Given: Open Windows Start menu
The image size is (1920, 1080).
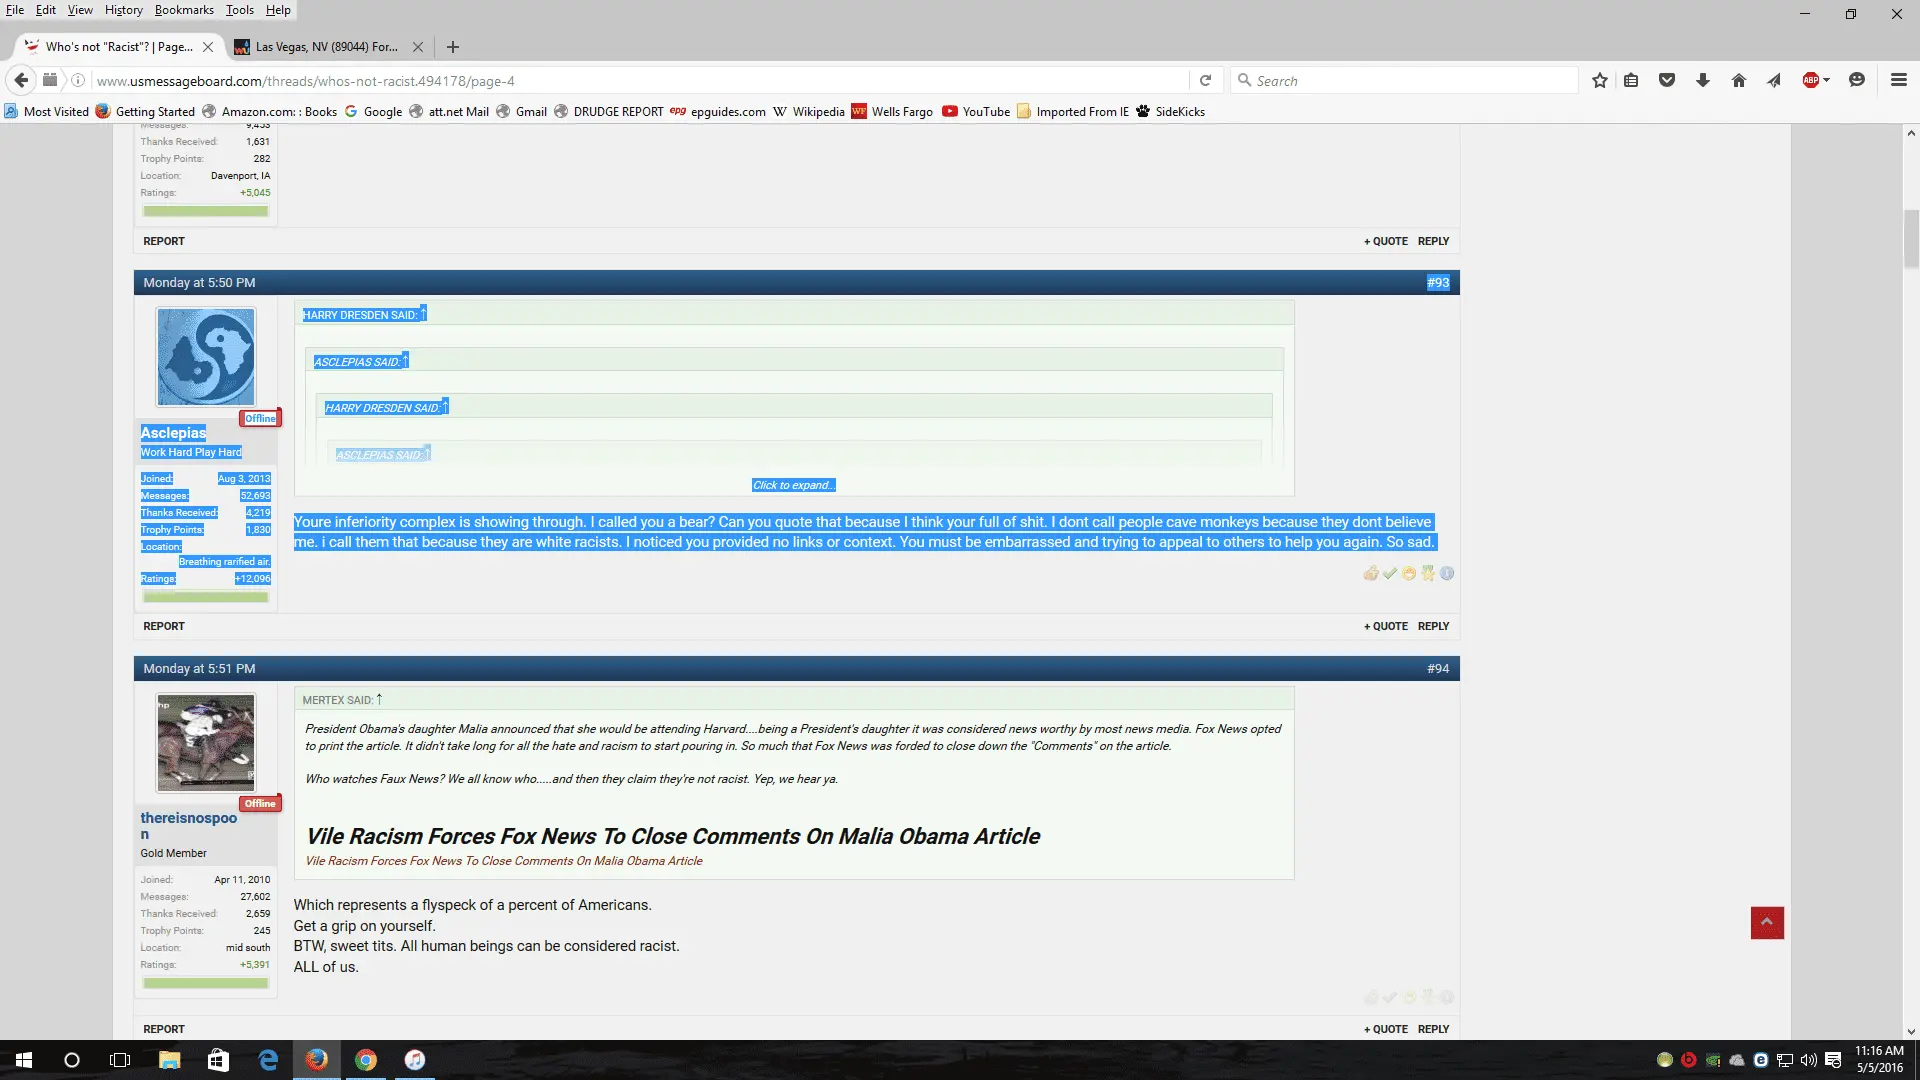Looking at the screenshot, I should pyautogui.click(x=24, y=1060).
